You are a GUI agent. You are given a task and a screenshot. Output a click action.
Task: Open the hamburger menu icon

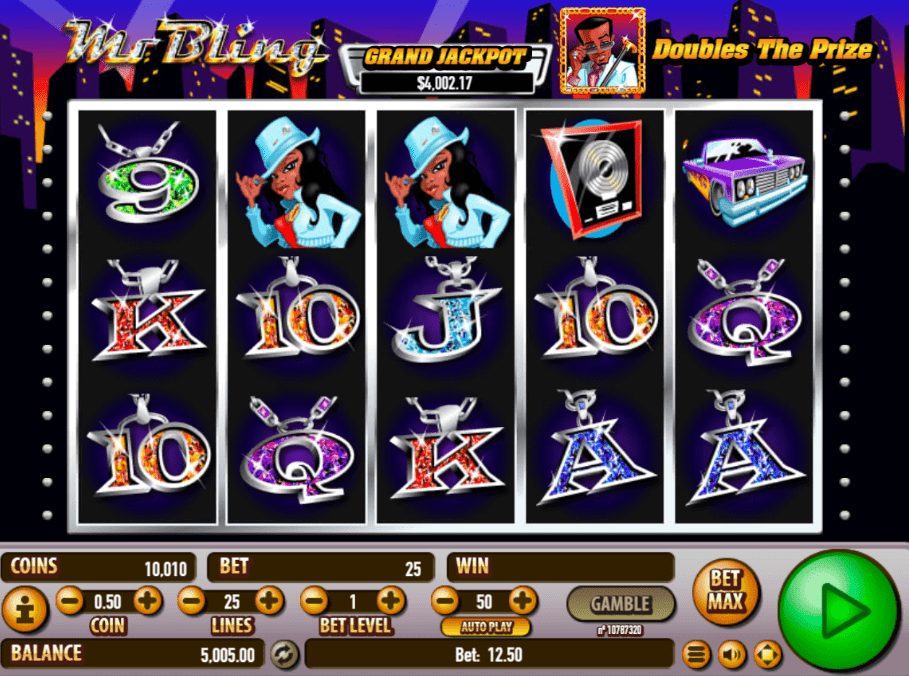(x=696, y=655)
